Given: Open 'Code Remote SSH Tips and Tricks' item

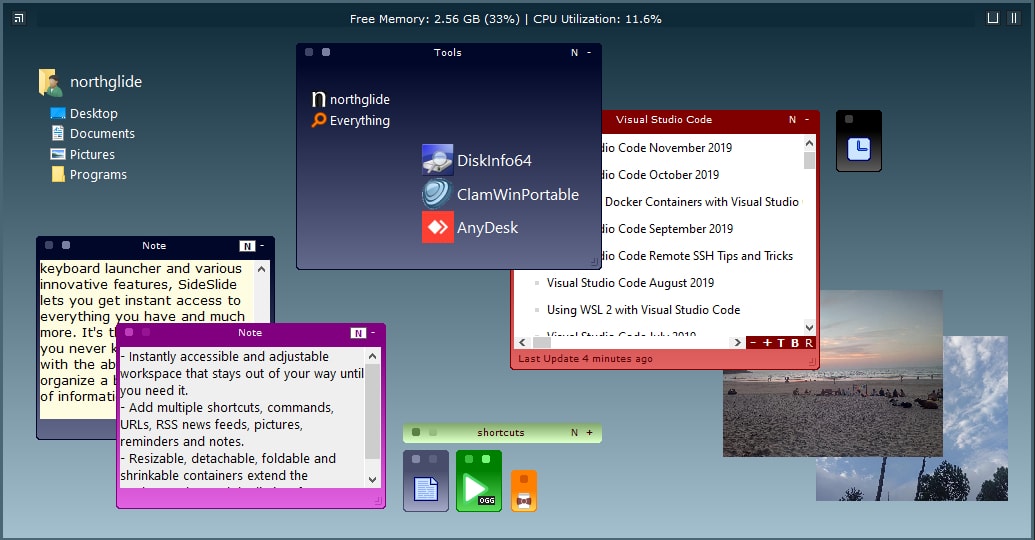Looking at the screenshot, I should tap(697, 255).
